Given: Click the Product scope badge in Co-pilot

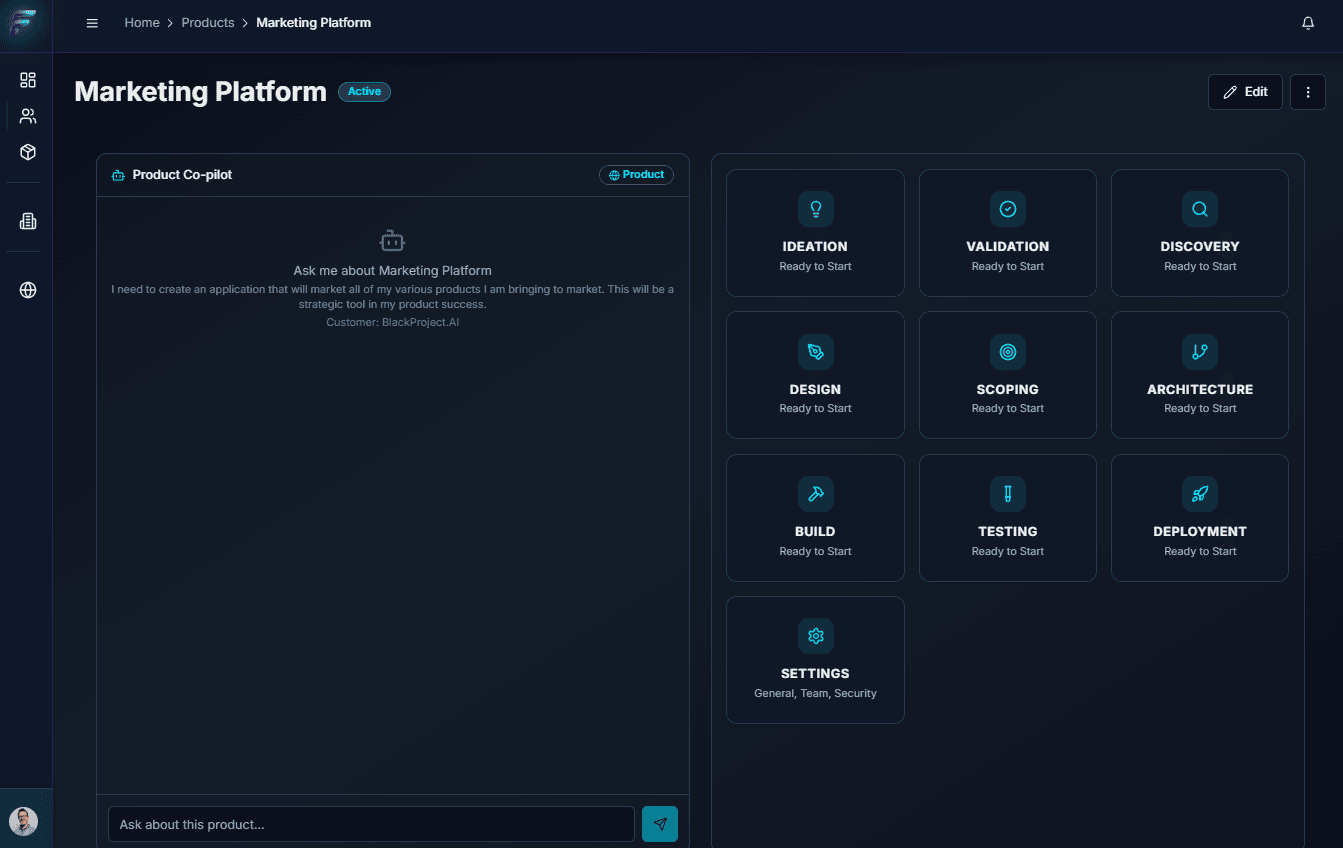Looking at the screenshot, I should 636,175.
